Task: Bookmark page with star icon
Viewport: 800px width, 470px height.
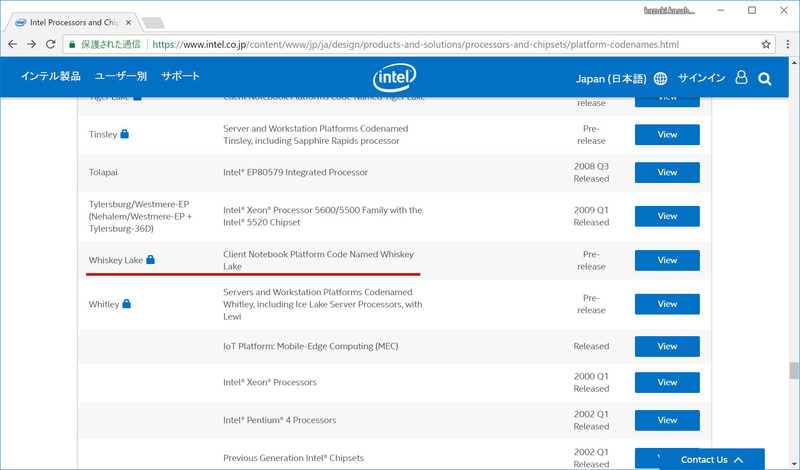Action: [x=766, y=44]
